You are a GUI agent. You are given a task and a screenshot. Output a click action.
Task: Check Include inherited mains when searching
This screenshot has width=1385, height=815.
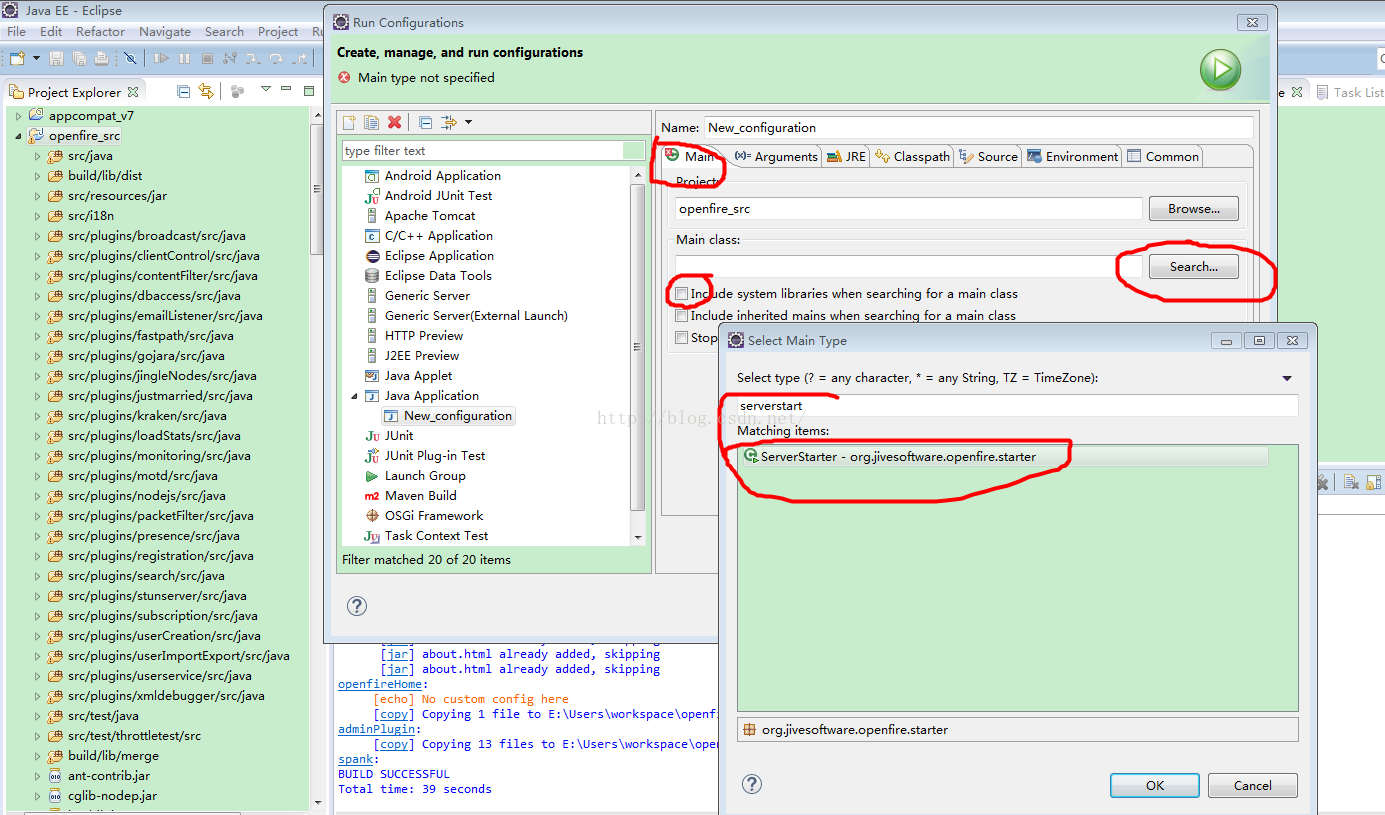click(682, 315)
